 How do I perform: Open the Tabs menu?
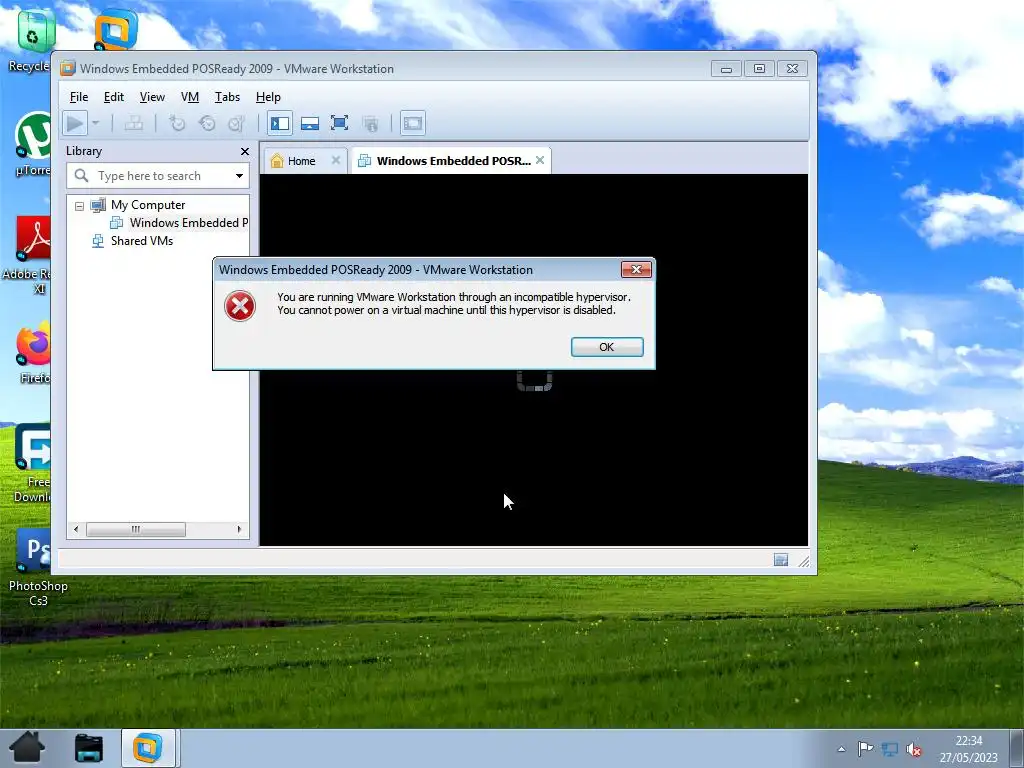coord(227,97)
